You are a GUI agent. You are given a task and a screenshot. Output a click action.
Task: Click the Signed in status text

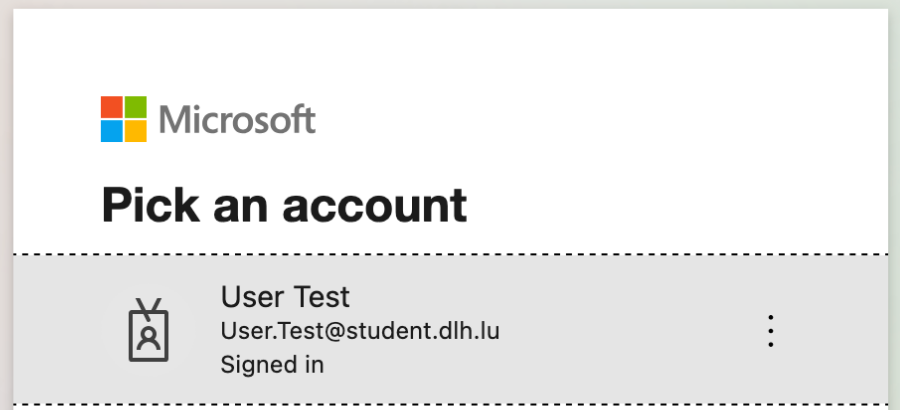point(272,364)
